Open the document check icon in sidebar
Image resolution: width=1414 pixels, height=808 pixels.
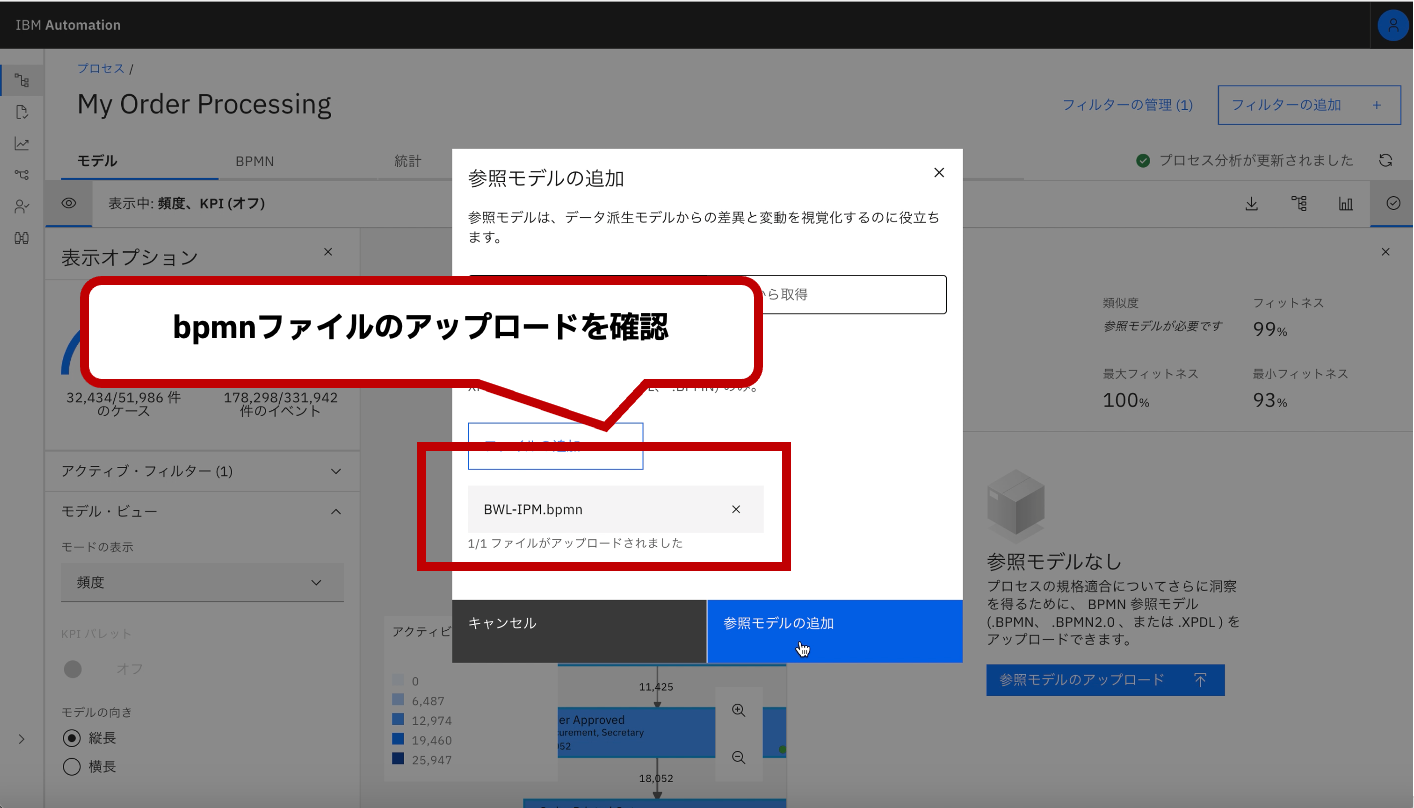[x=21, y=111]
